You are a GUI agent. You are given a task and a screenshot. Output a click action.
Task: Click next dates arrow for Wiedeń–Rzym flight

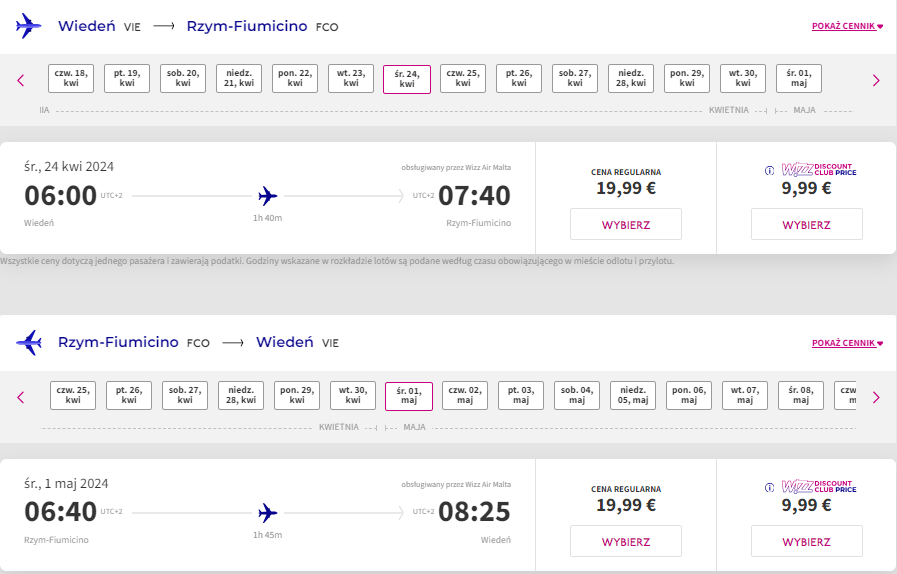tap(876, 81)
